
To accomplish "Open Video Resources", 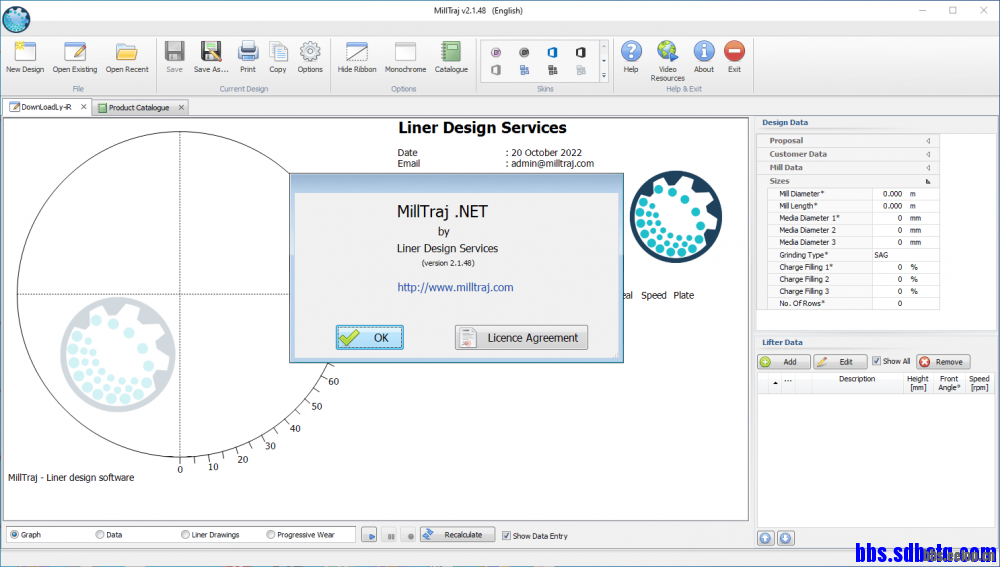I will pos(667,61).
